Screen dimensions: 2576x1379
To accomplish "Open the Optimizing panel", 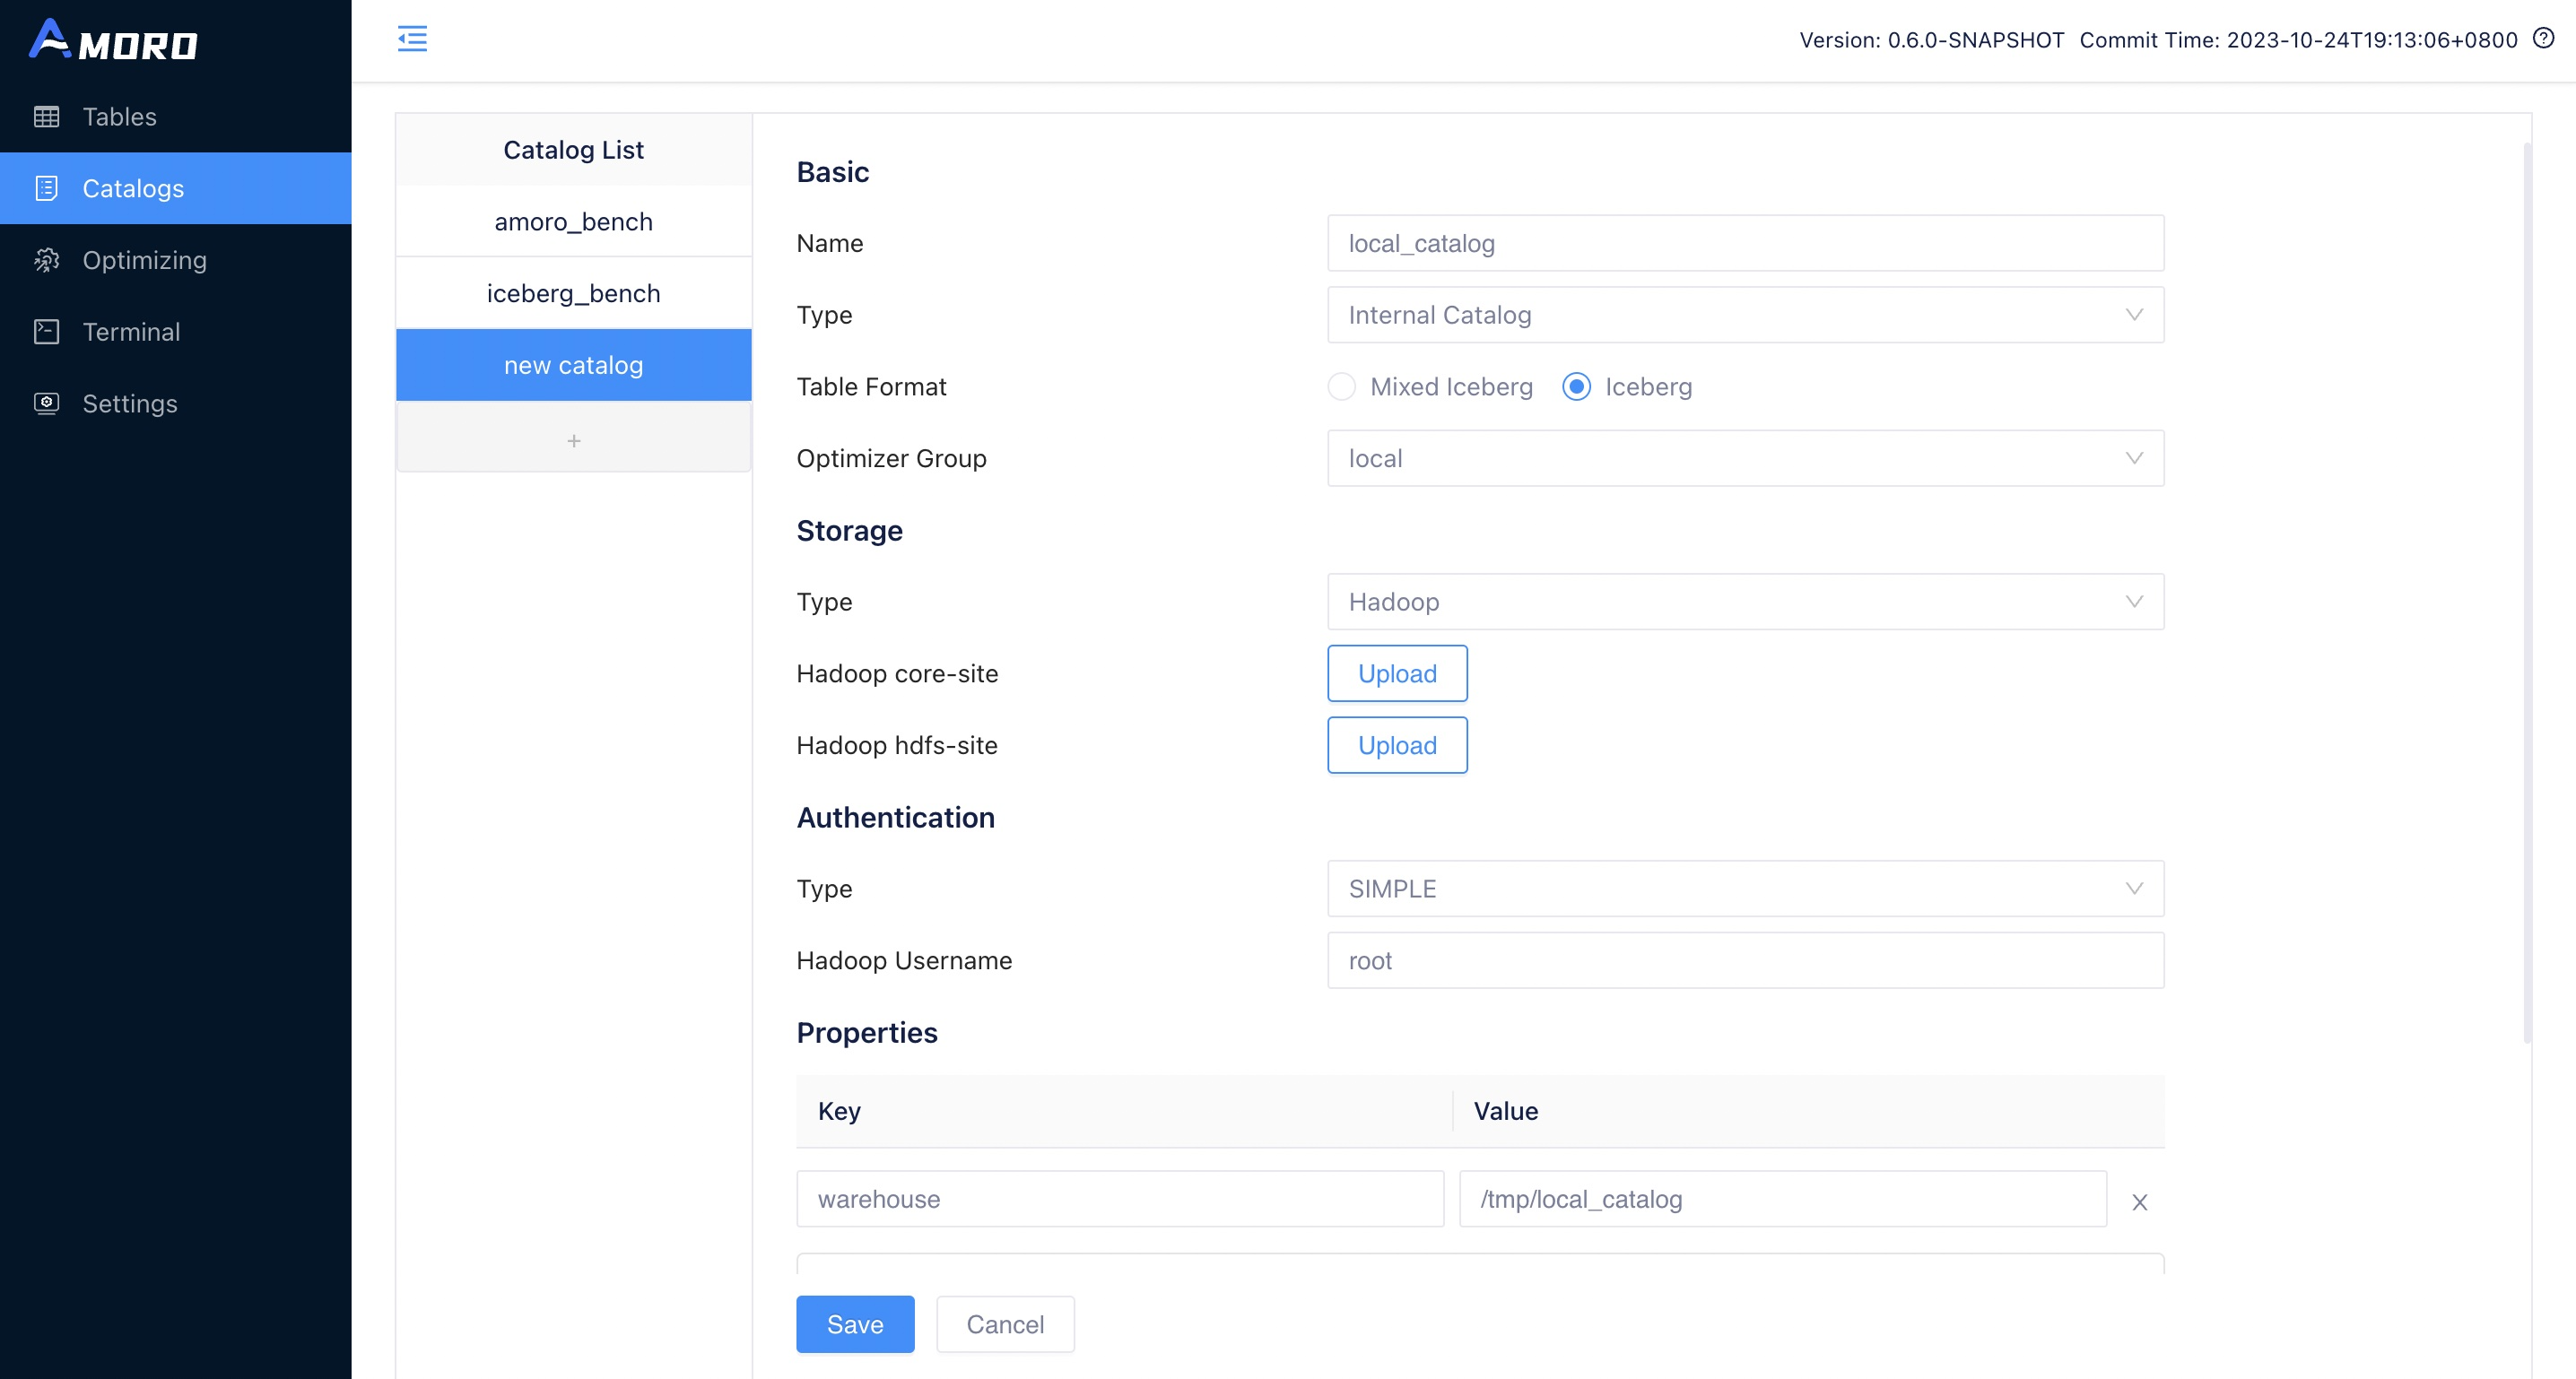I will coord(144,260).
